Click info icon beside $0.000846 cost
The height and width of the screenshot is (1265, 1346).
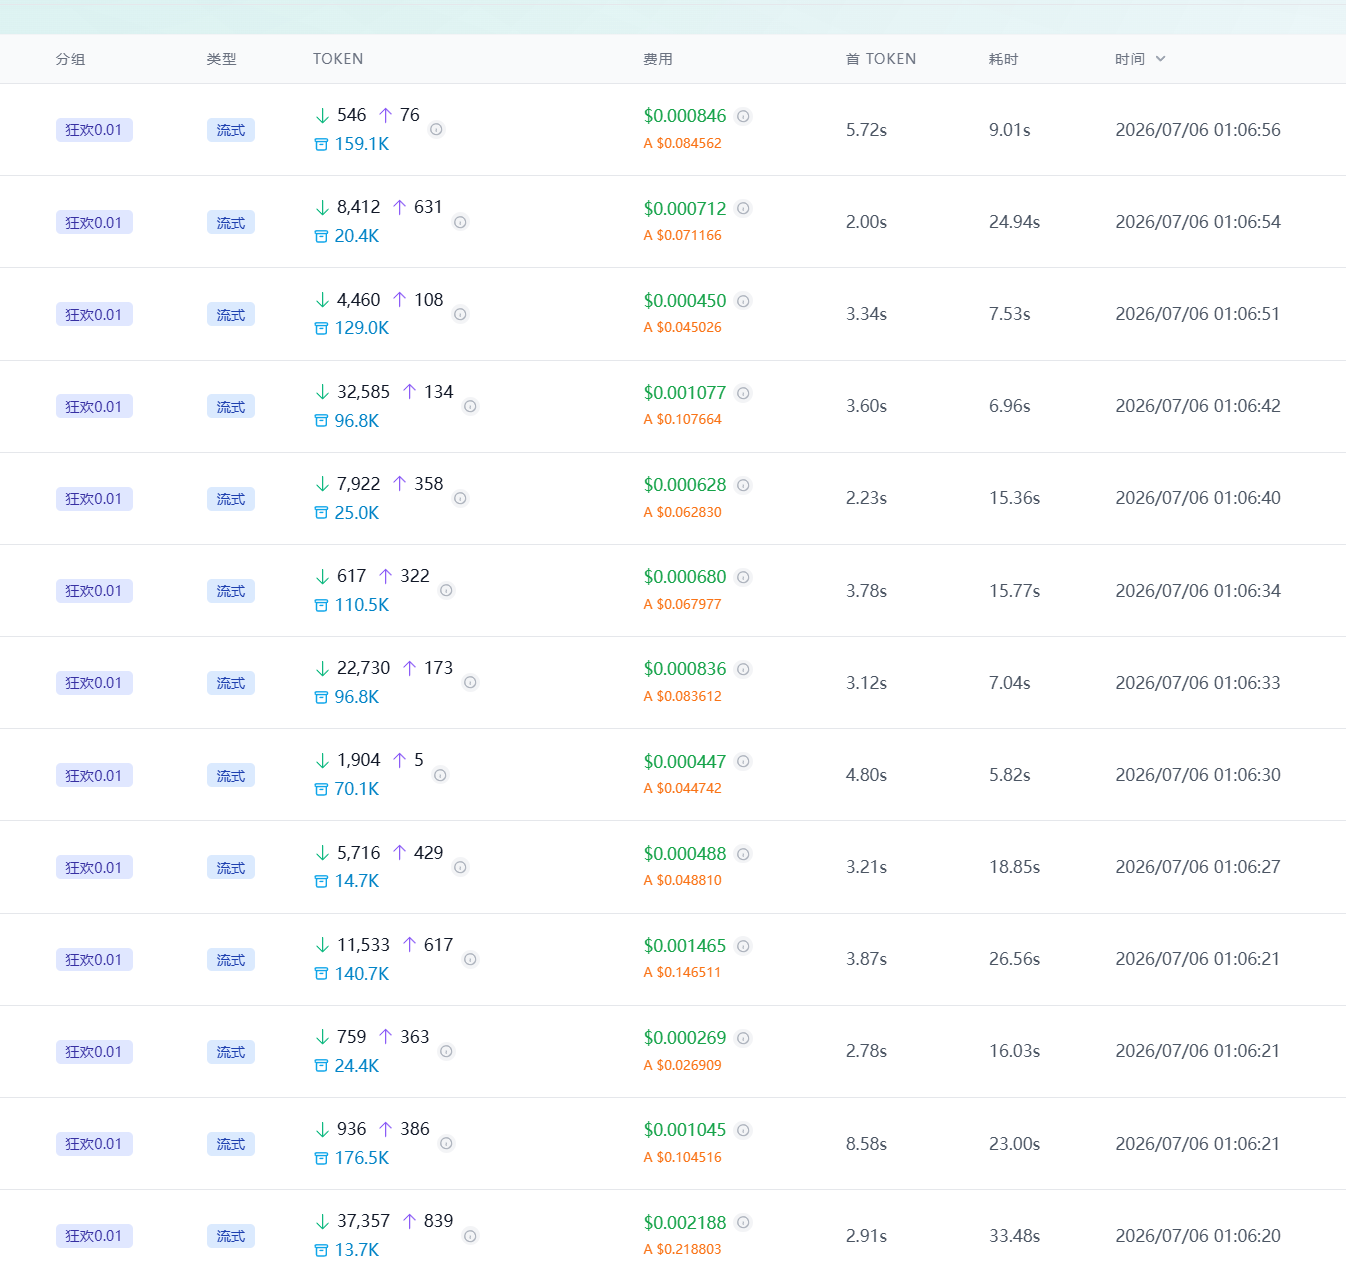coord(743,116)
